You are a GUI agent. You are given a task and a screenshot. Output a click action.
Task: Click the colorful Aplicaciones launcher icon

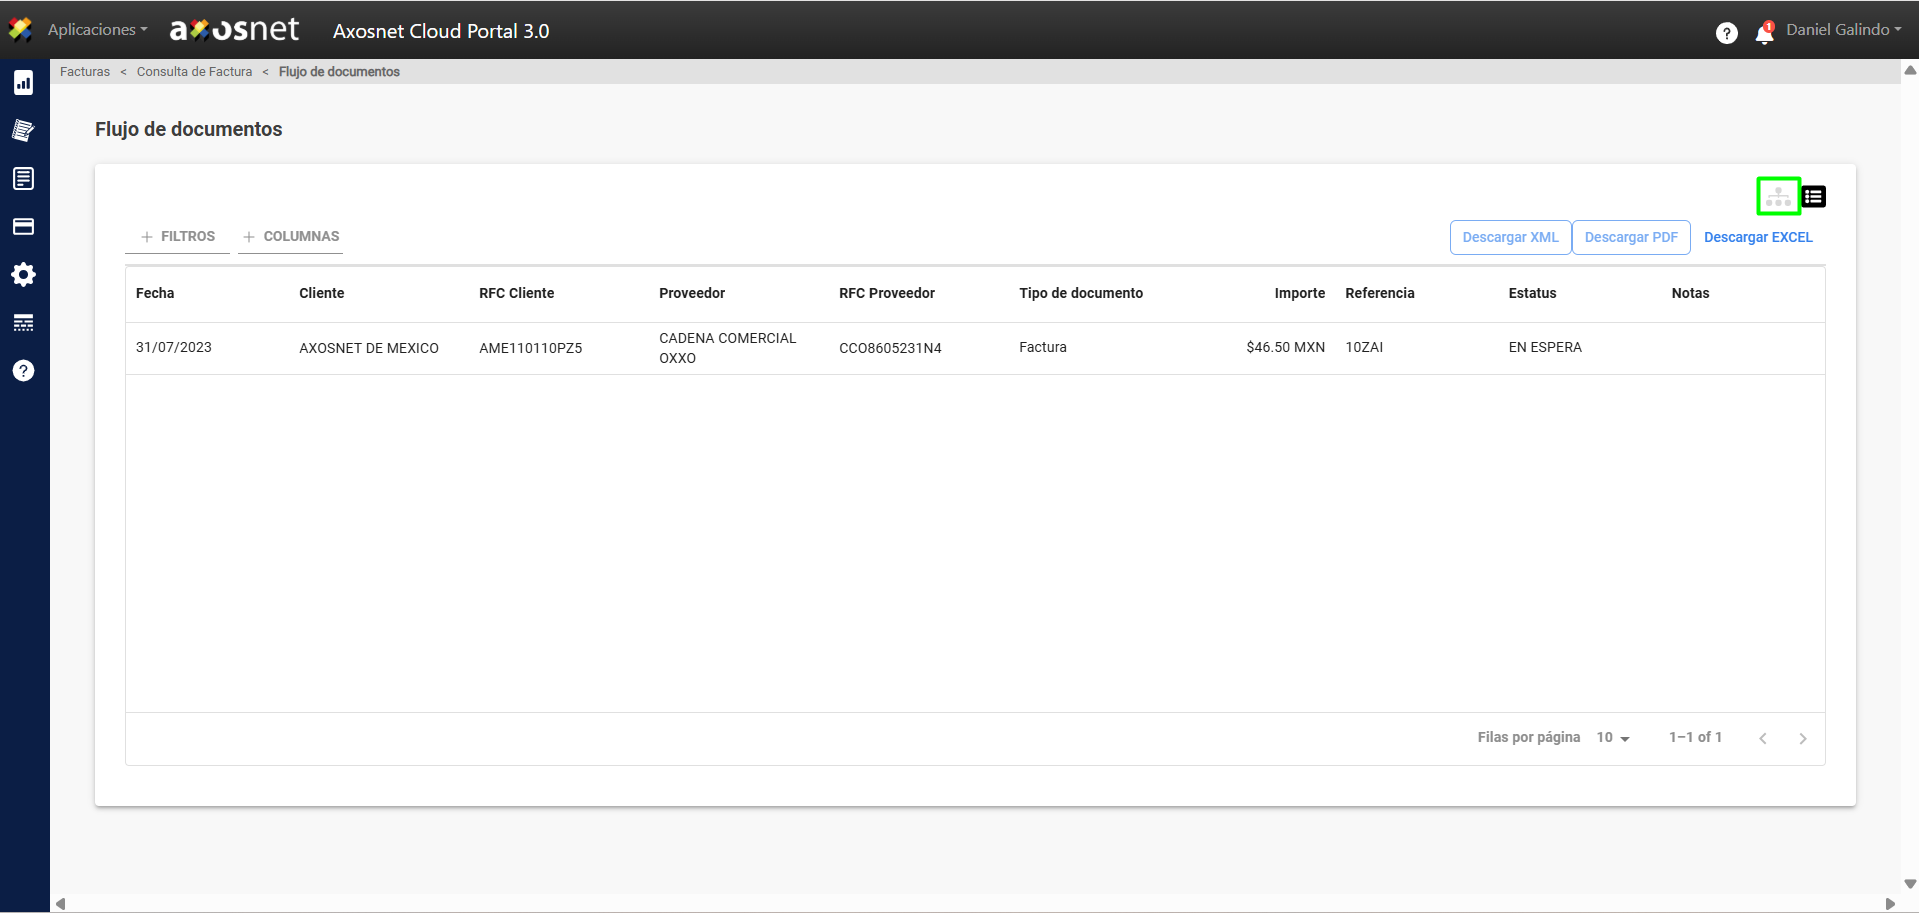(x=20, y=30)
